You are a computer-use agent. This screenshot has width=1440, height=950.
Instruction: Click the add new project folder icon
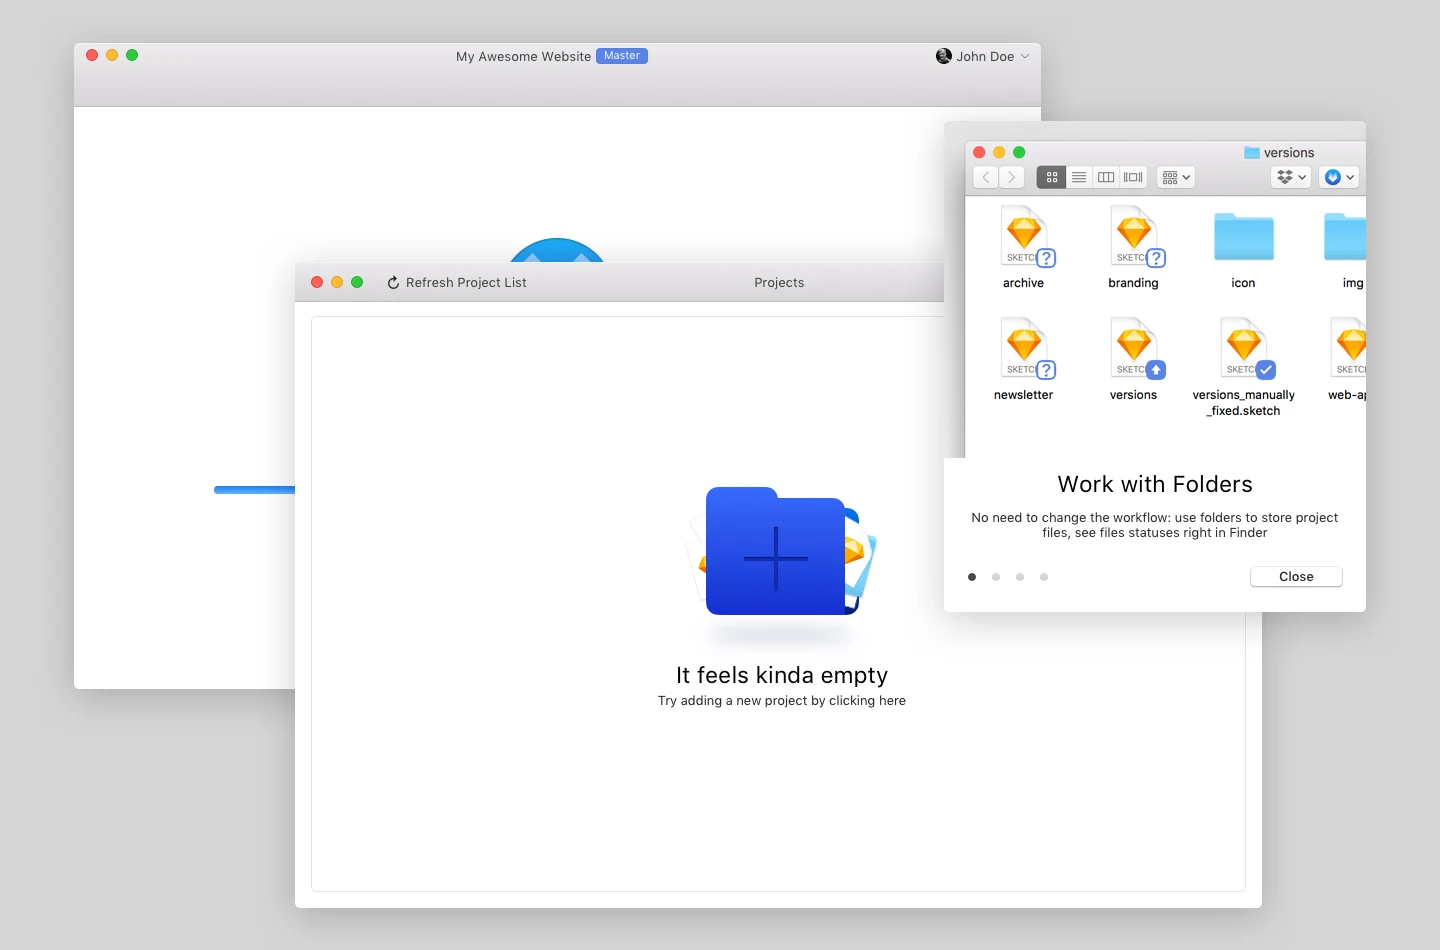click(x=775, y=553)
